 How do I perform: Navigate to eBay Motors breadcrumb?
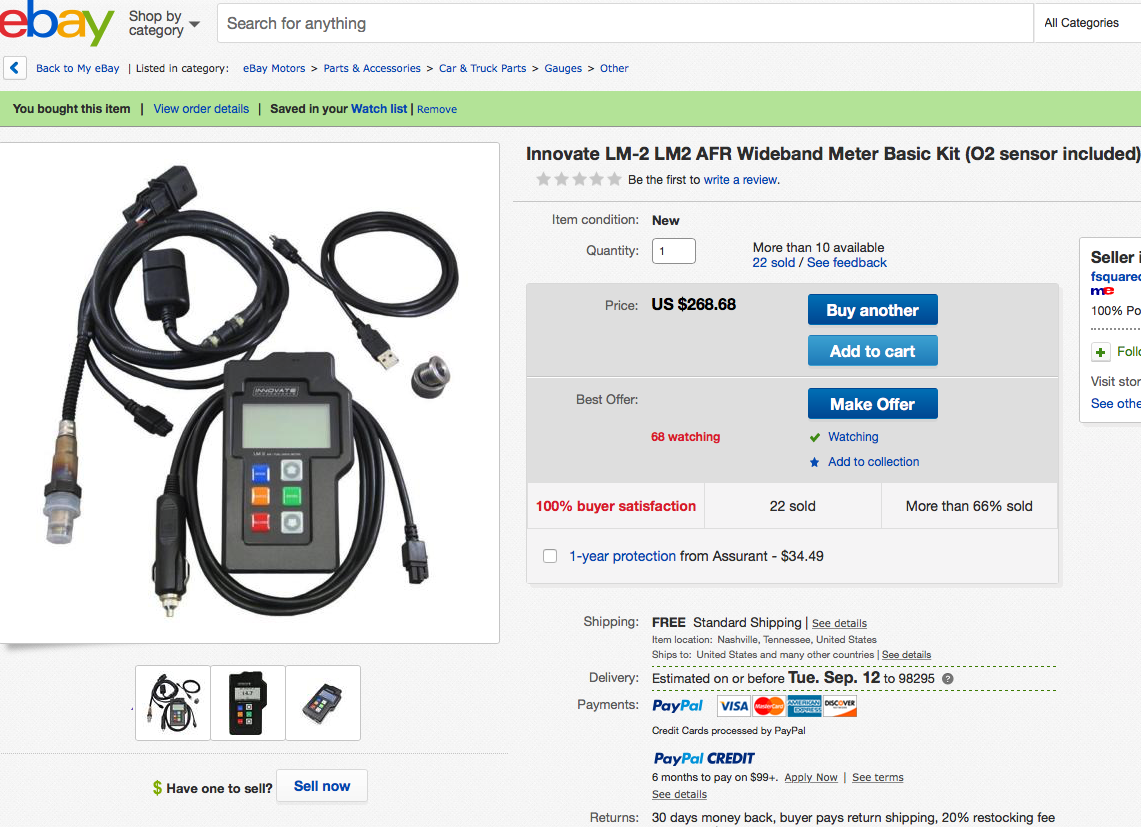coord(273,68)
